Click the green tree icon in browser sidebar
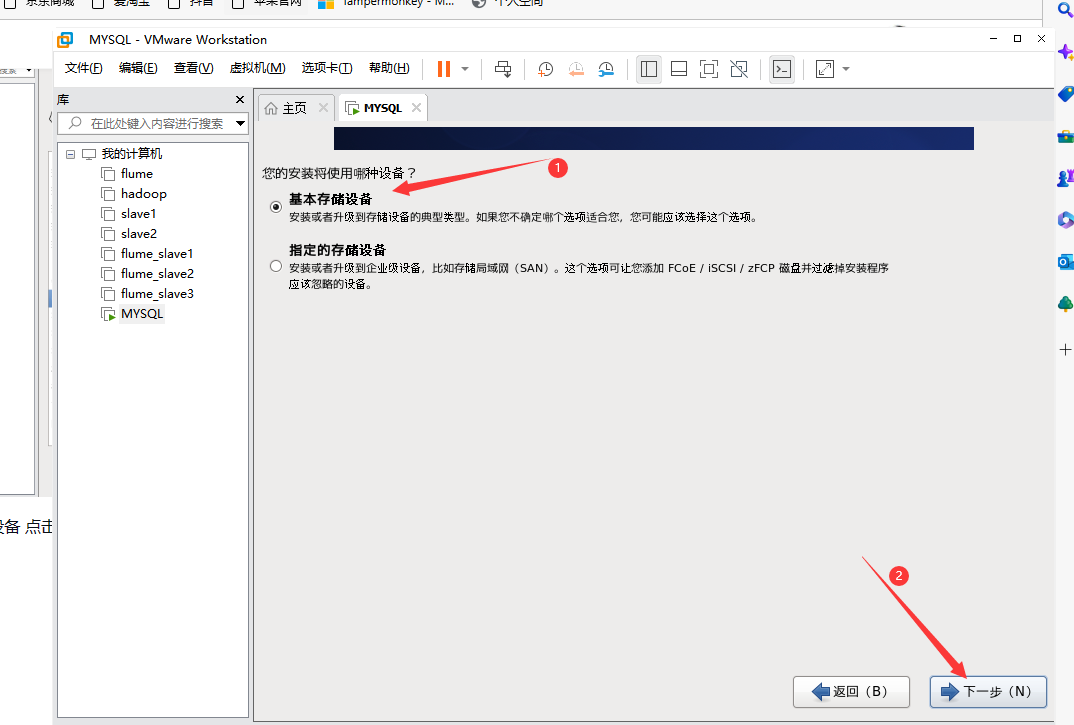1074x725 pixels. 1065,304
